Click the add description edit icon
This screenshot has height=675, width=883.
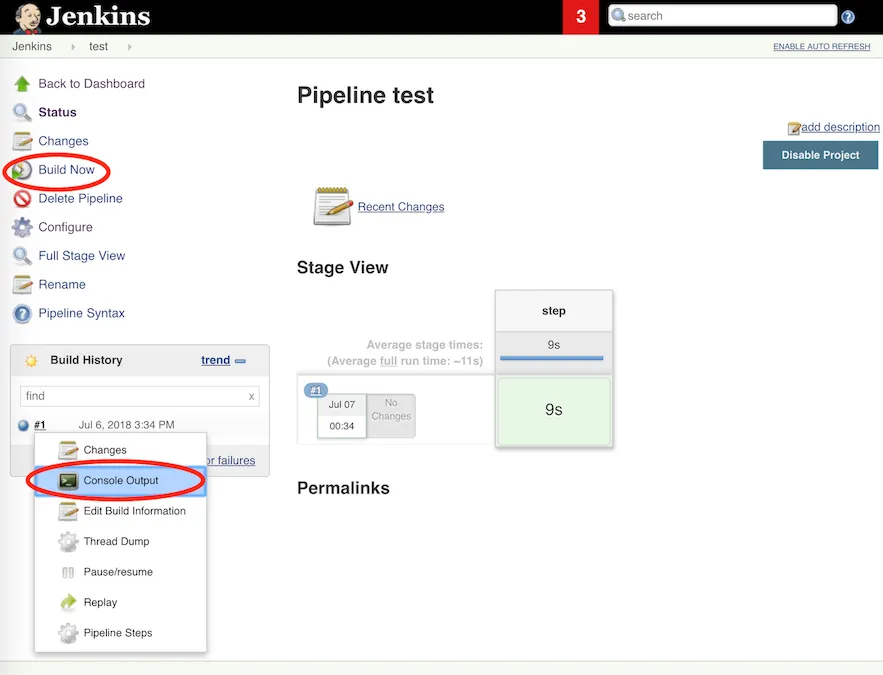793,128
